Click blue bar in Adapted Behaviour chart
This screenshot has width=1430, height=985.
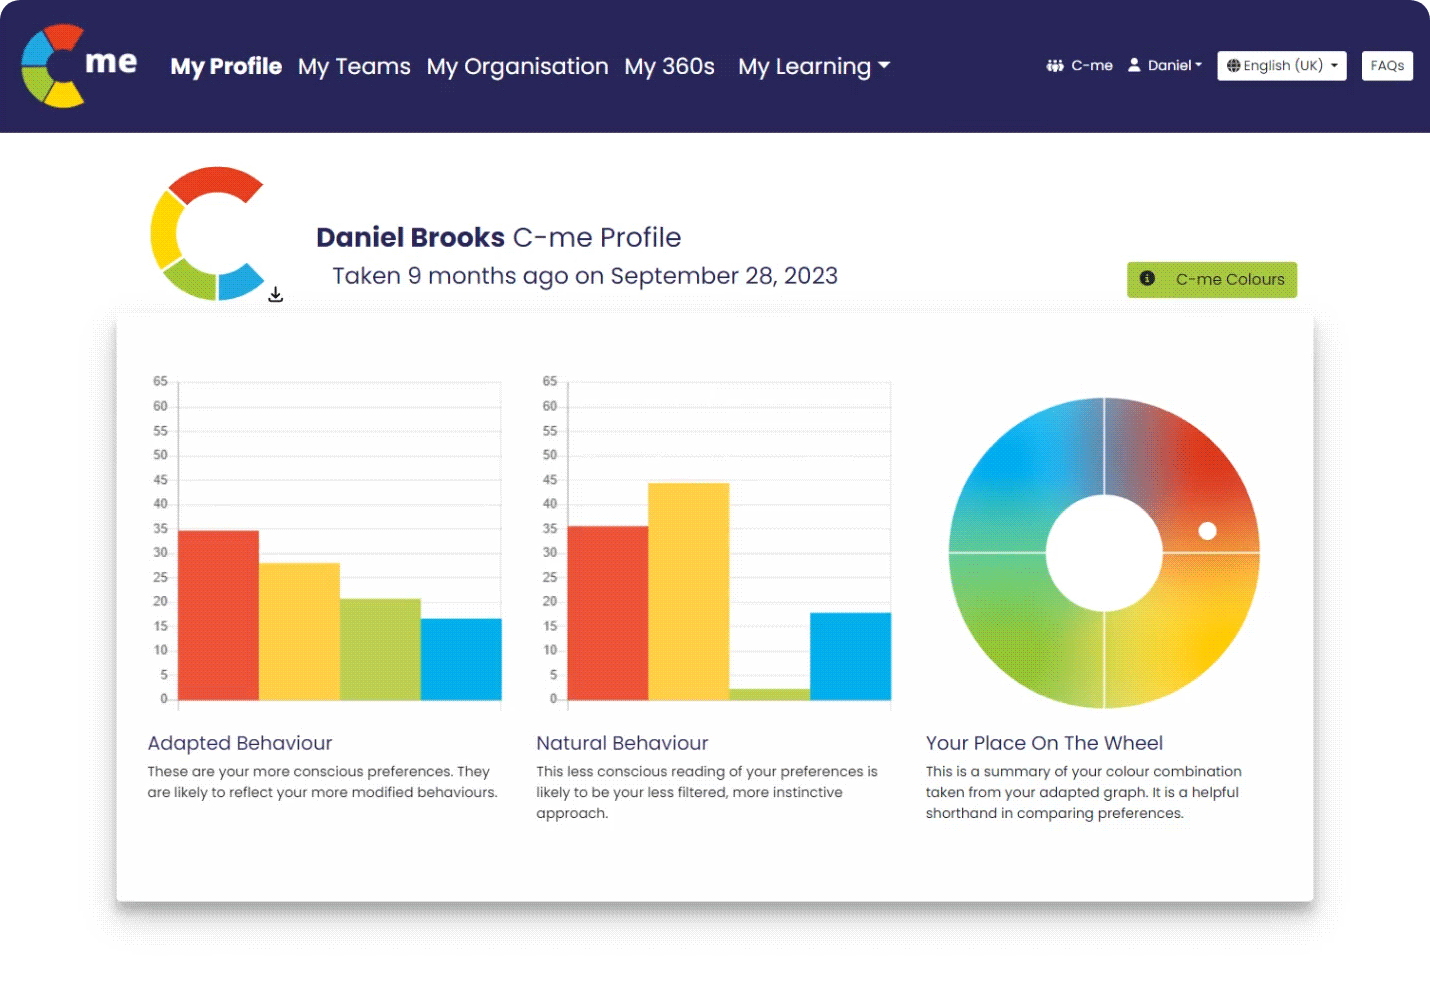point(461,659)
